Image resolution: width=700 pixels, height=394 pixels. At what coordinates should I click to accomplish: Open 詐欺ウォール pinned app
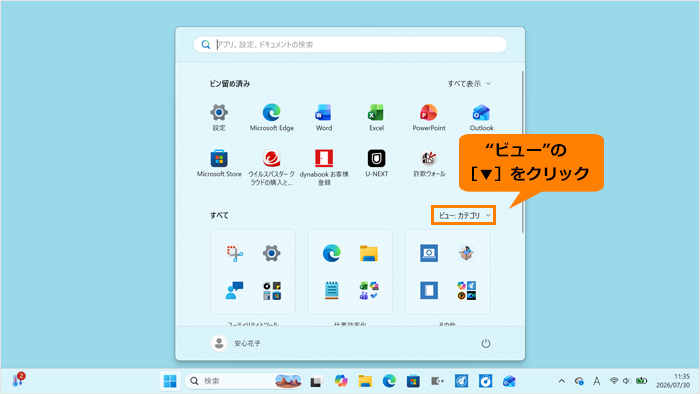[x=429, y=164]
